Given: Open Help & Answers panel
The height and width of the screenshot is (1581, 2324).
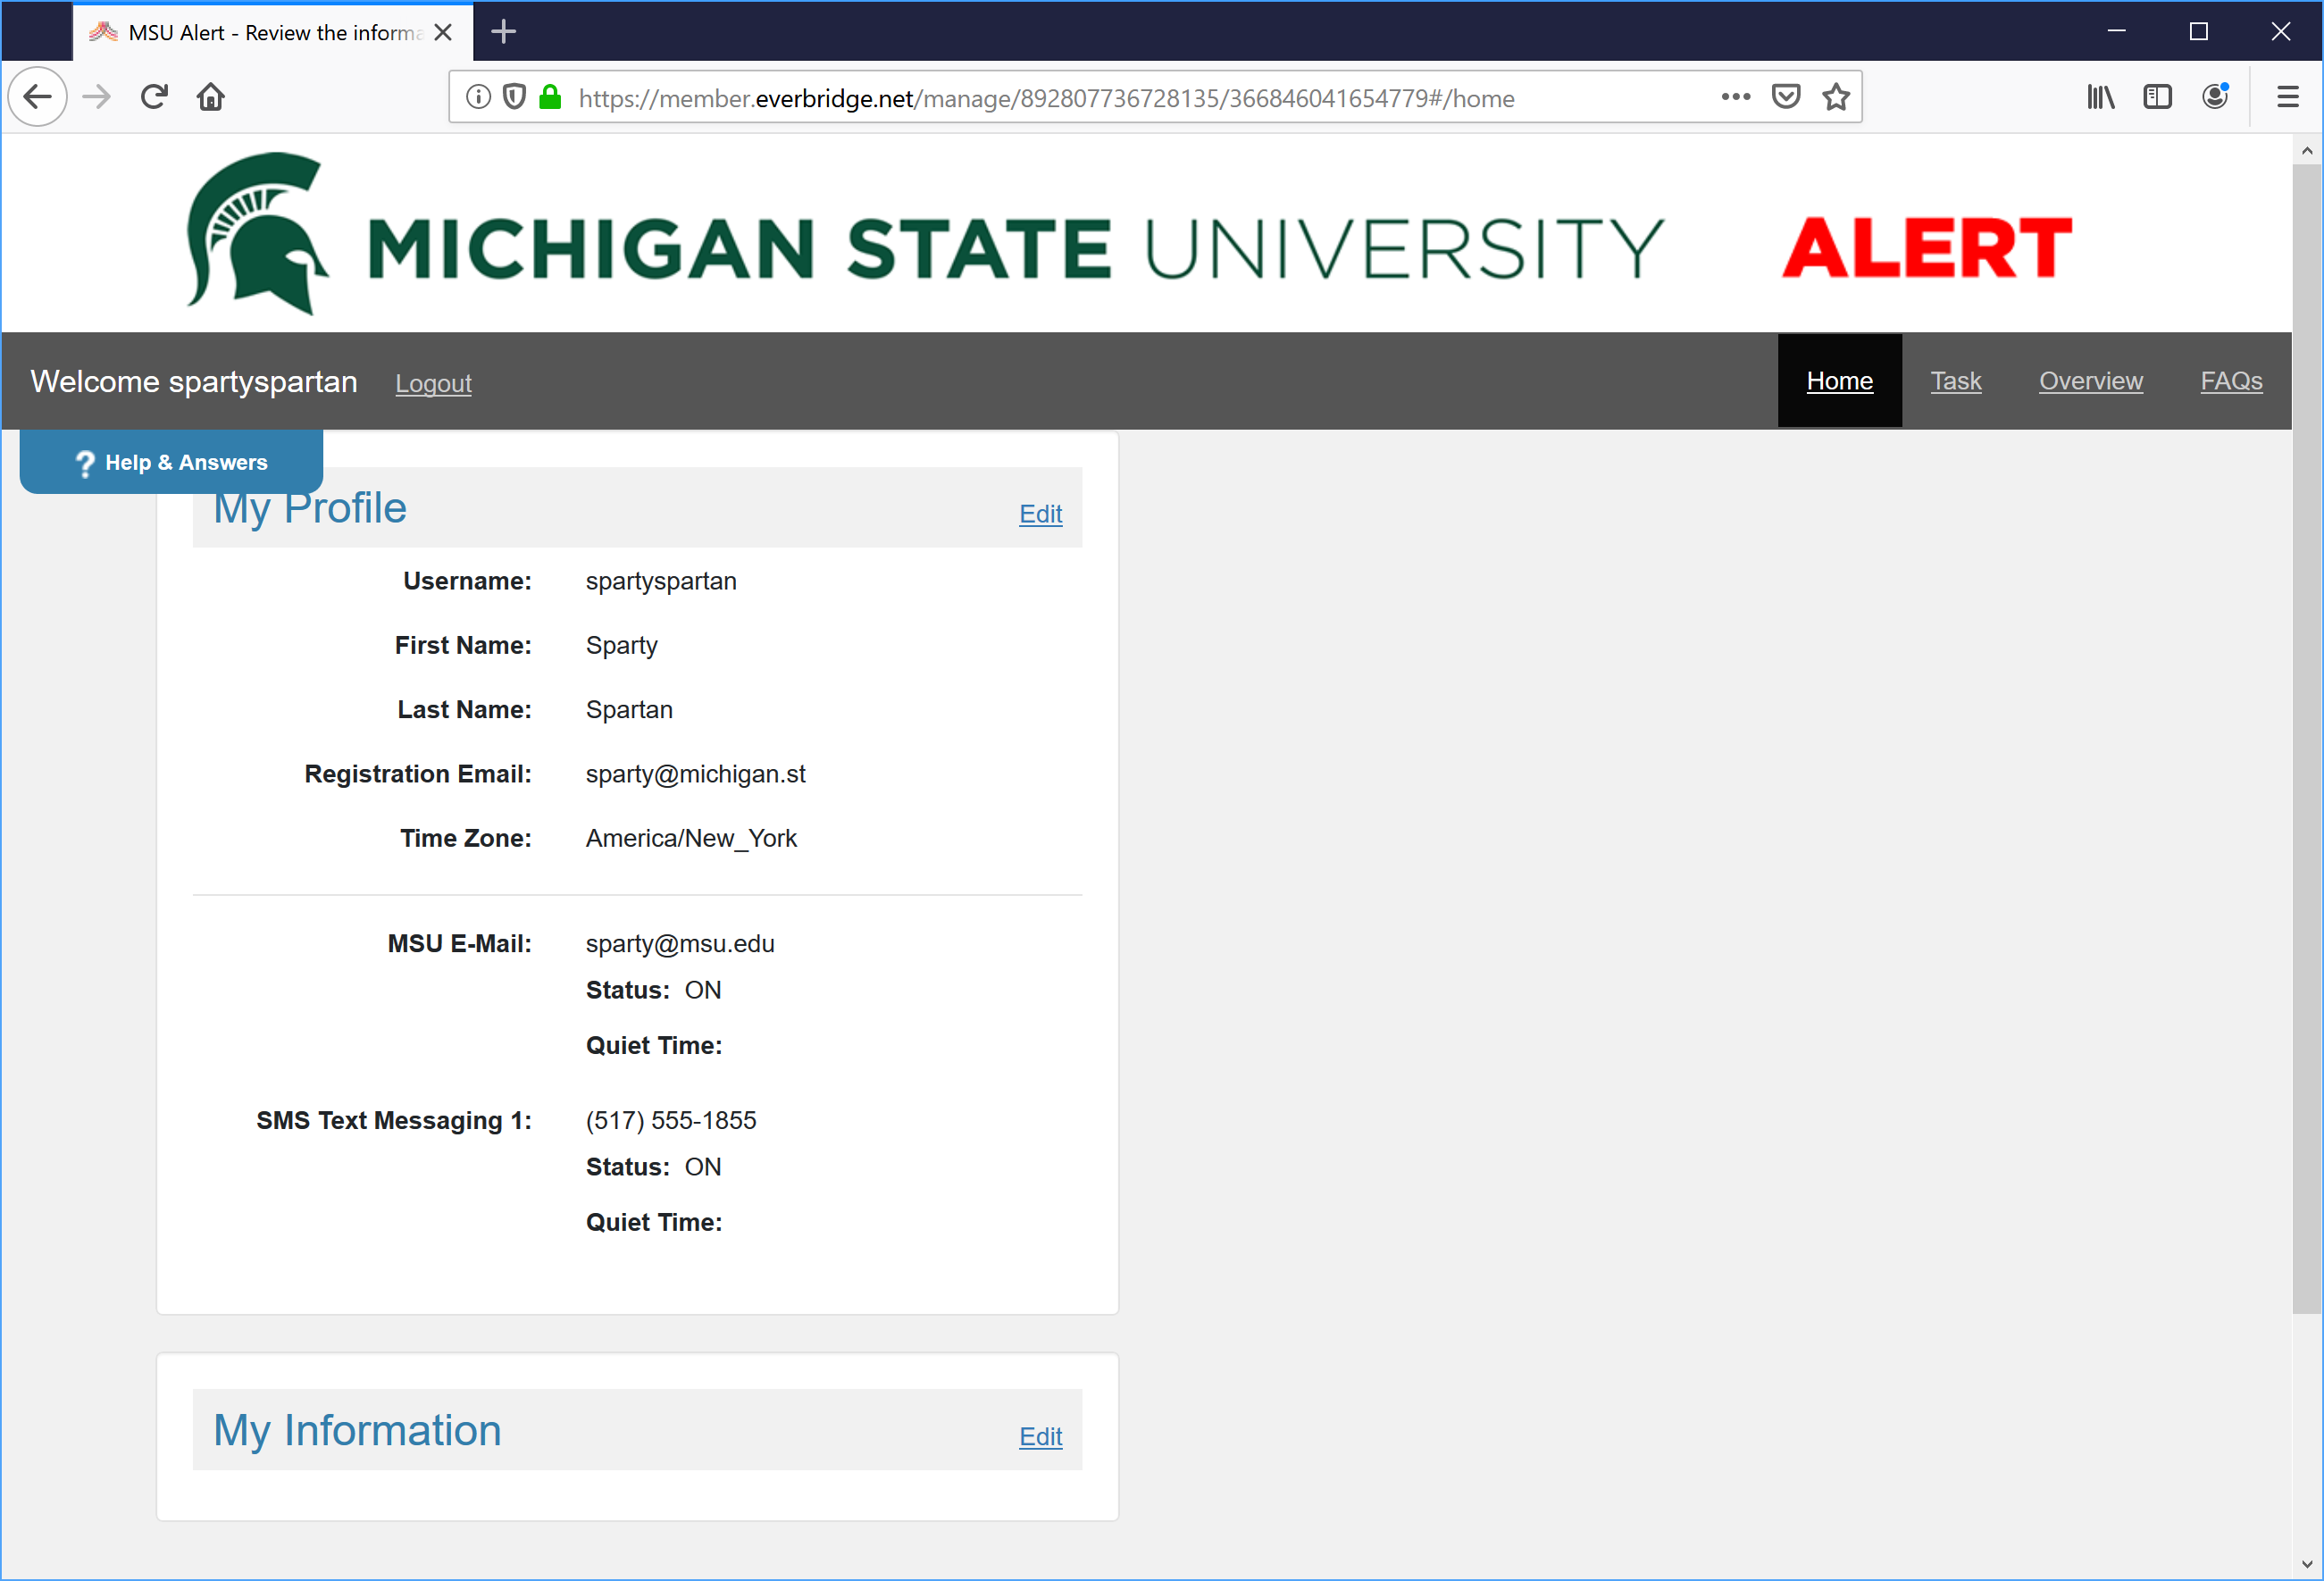Looking at the screenshot, I should coord(171,462).
